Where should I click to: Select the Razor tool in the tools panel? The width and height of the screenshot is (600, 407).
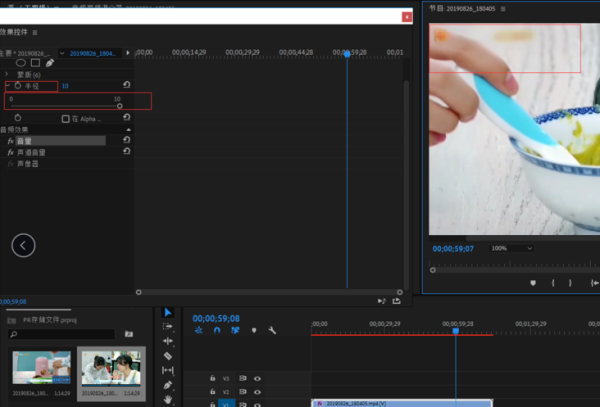tap(168, 356)
